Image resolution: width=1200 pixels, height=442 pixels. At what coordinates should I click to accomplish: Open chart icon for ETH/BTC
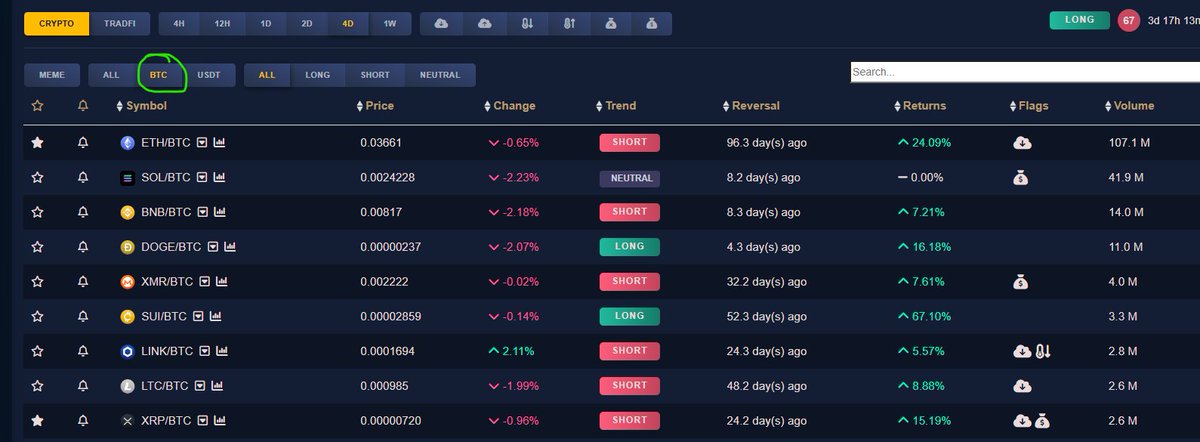click(220, 143)
